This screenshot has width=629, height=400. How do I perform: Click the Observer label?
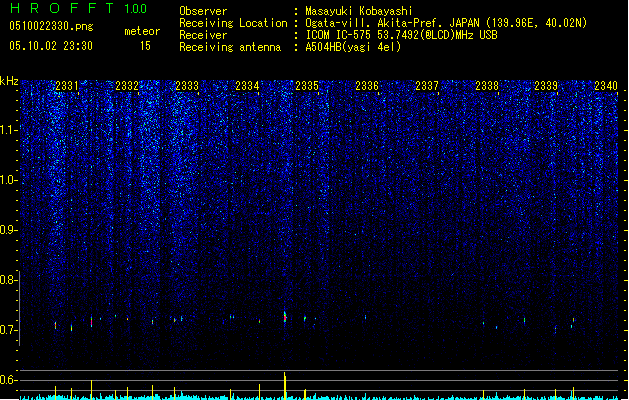[203, 11]
